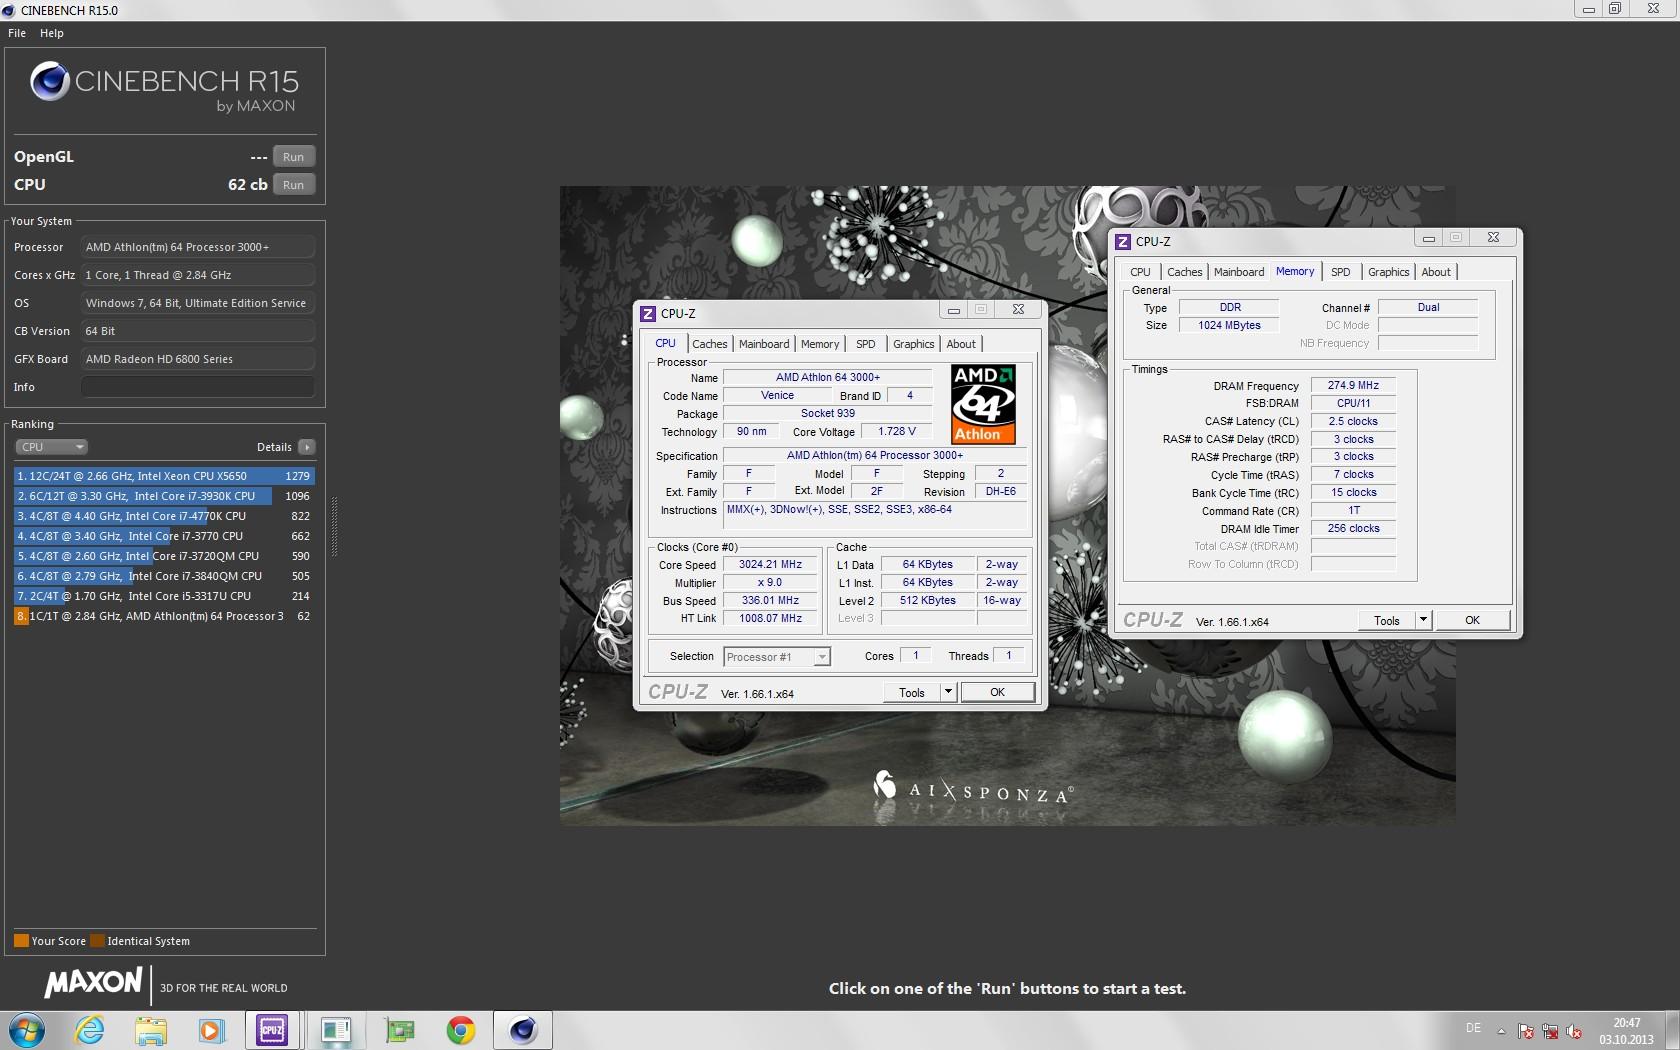Image resolution: width=1680 pixels, height=1050 pixels.
Task: Run the OpenGL benchmark
Action: [x=293, y=157]
